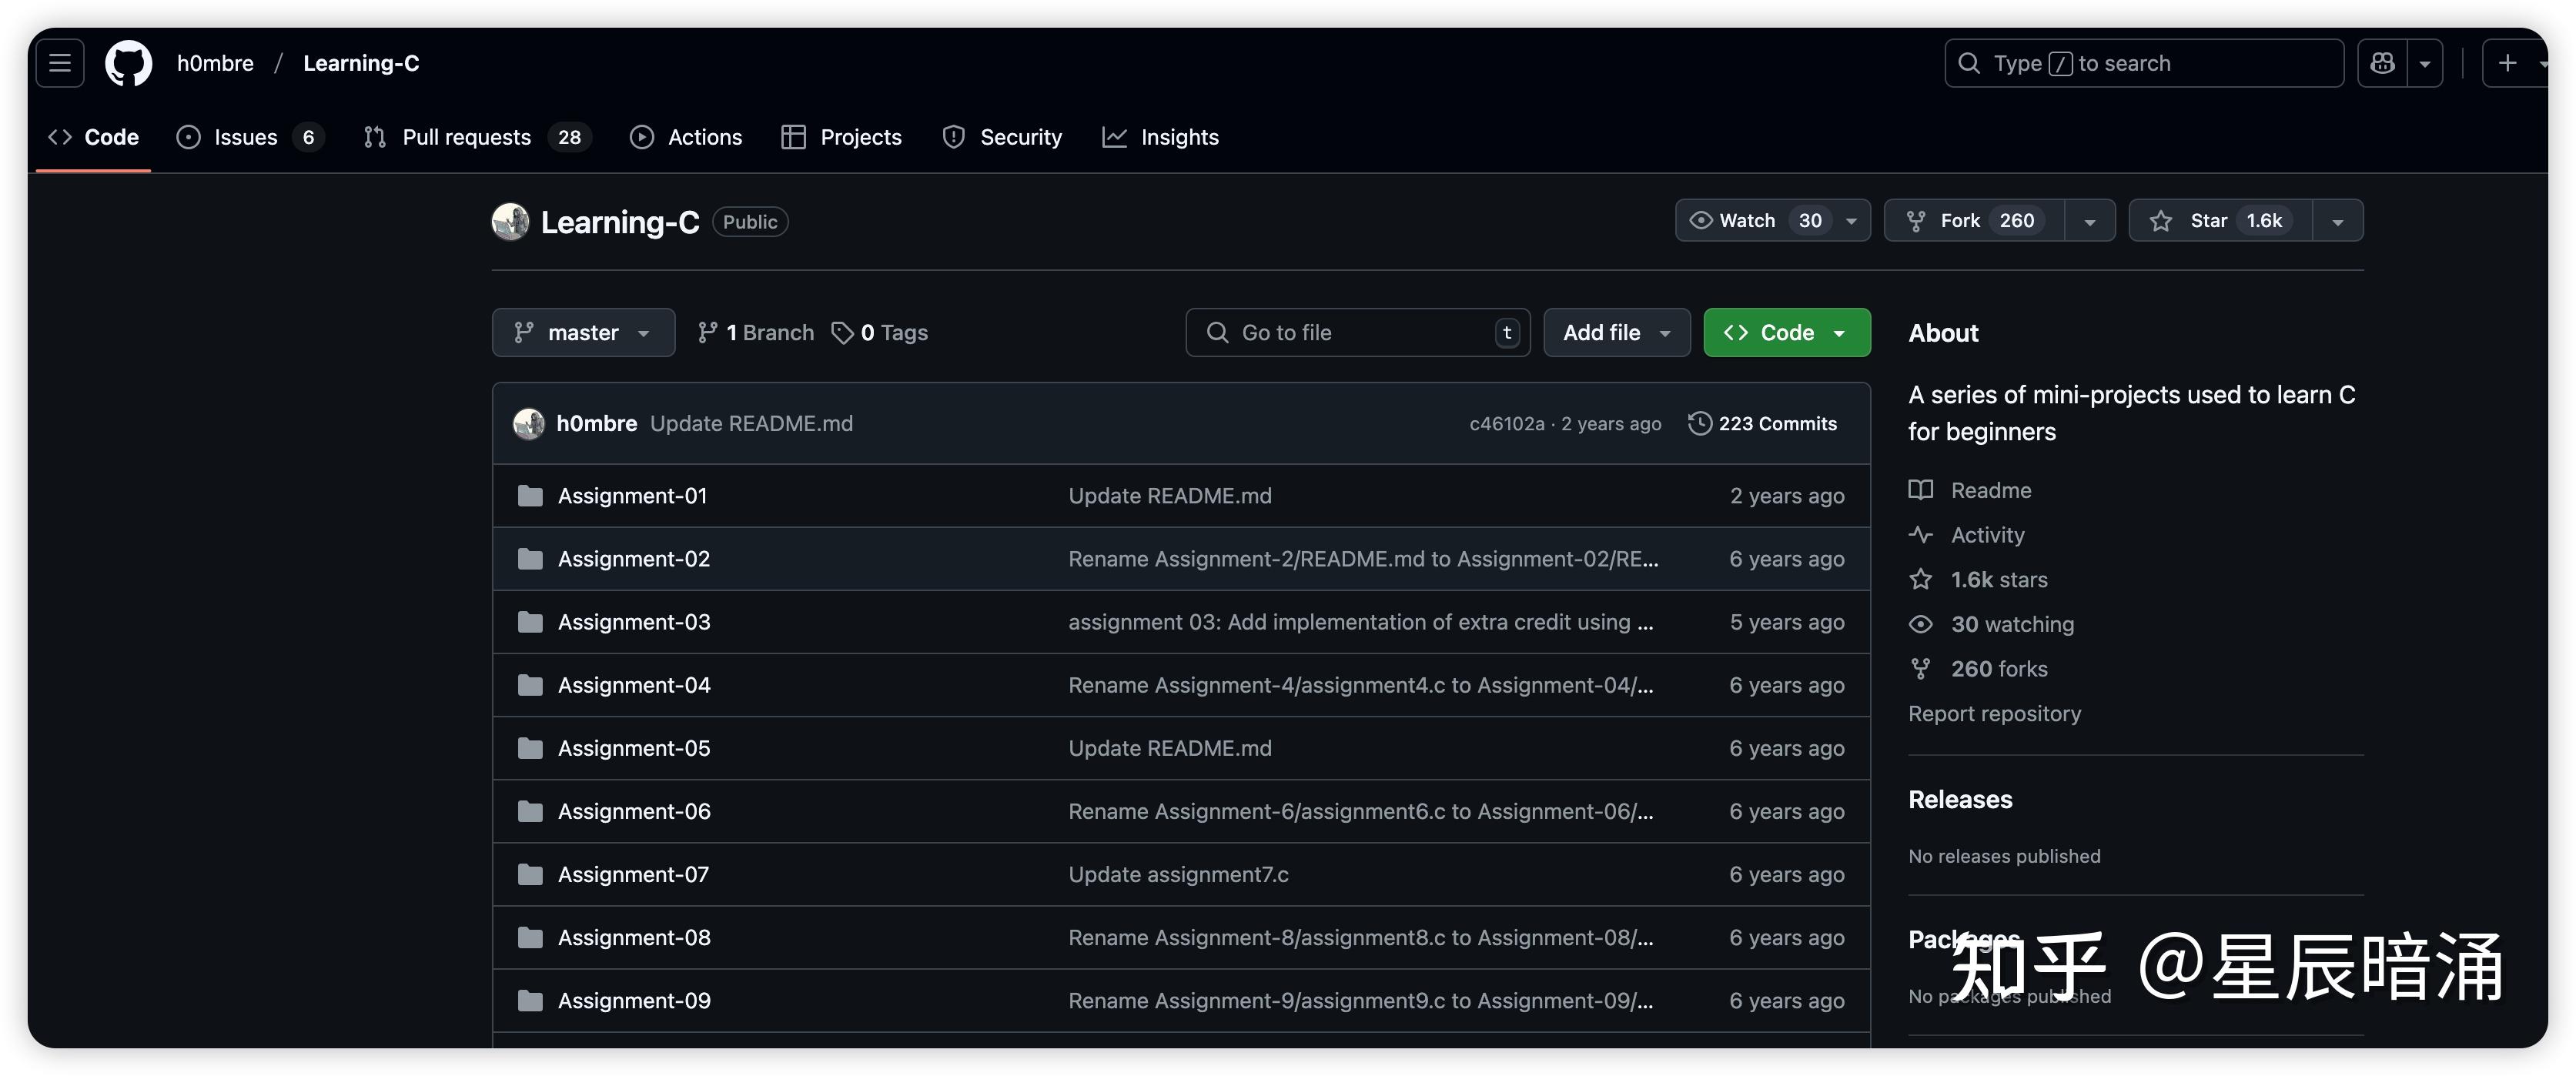Viewport: 2576px width, 1076px height.
Task: Open the Activity link in About
Action: coord(1988,534)
